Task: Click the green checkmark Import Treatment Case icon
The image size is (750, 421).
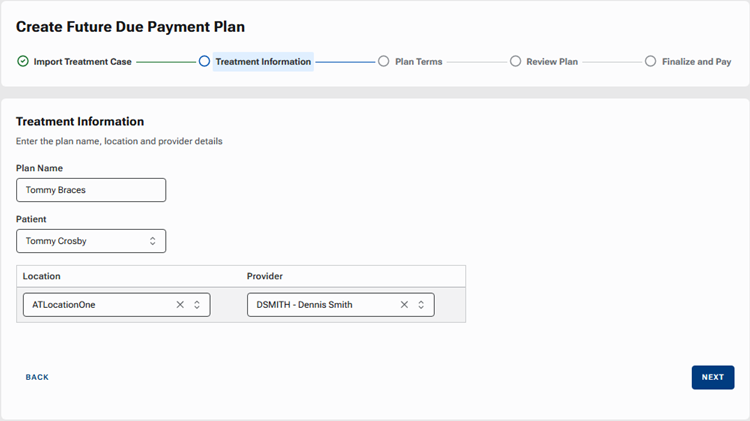Action: 23,62
